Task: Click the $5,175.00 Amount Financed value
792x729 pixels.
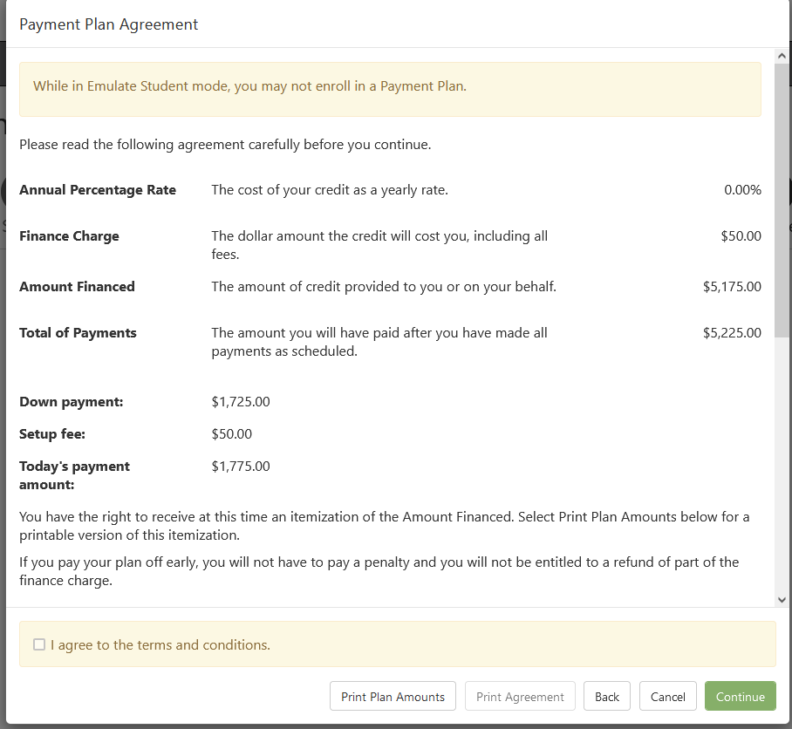Action: pos(732,287)
